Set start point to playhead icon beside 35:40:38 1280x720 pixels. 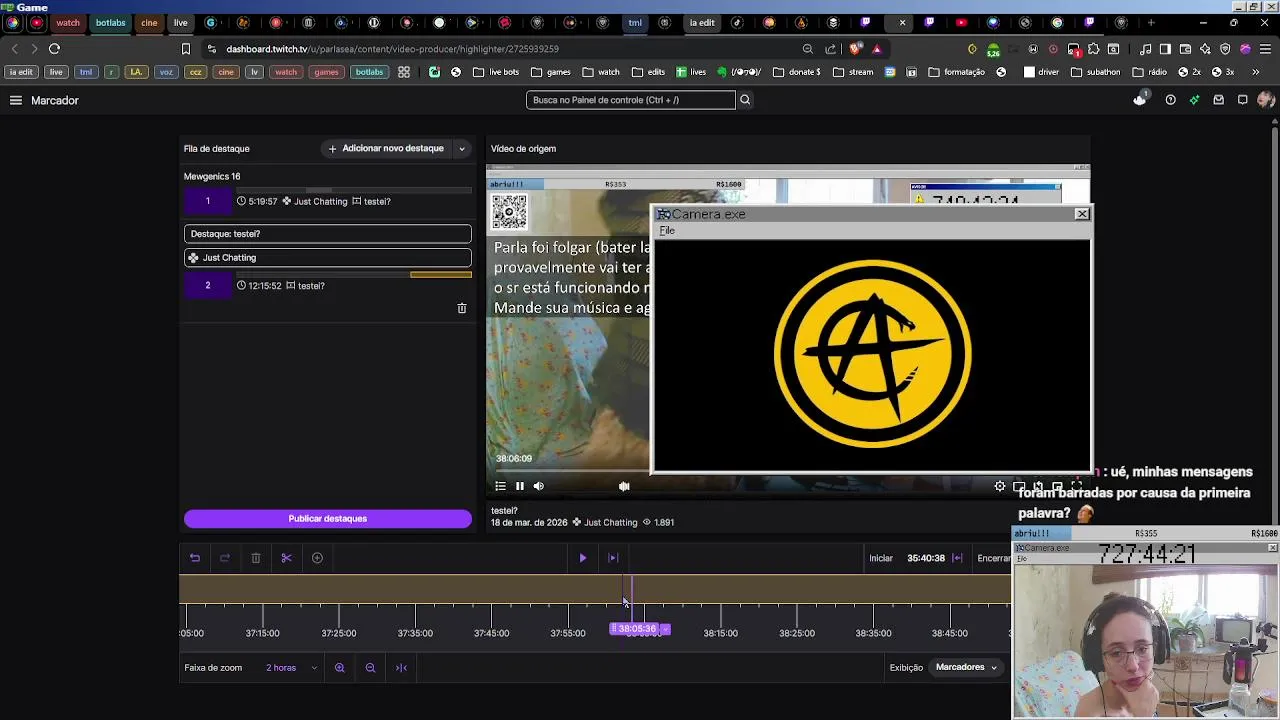click(957, 558)
